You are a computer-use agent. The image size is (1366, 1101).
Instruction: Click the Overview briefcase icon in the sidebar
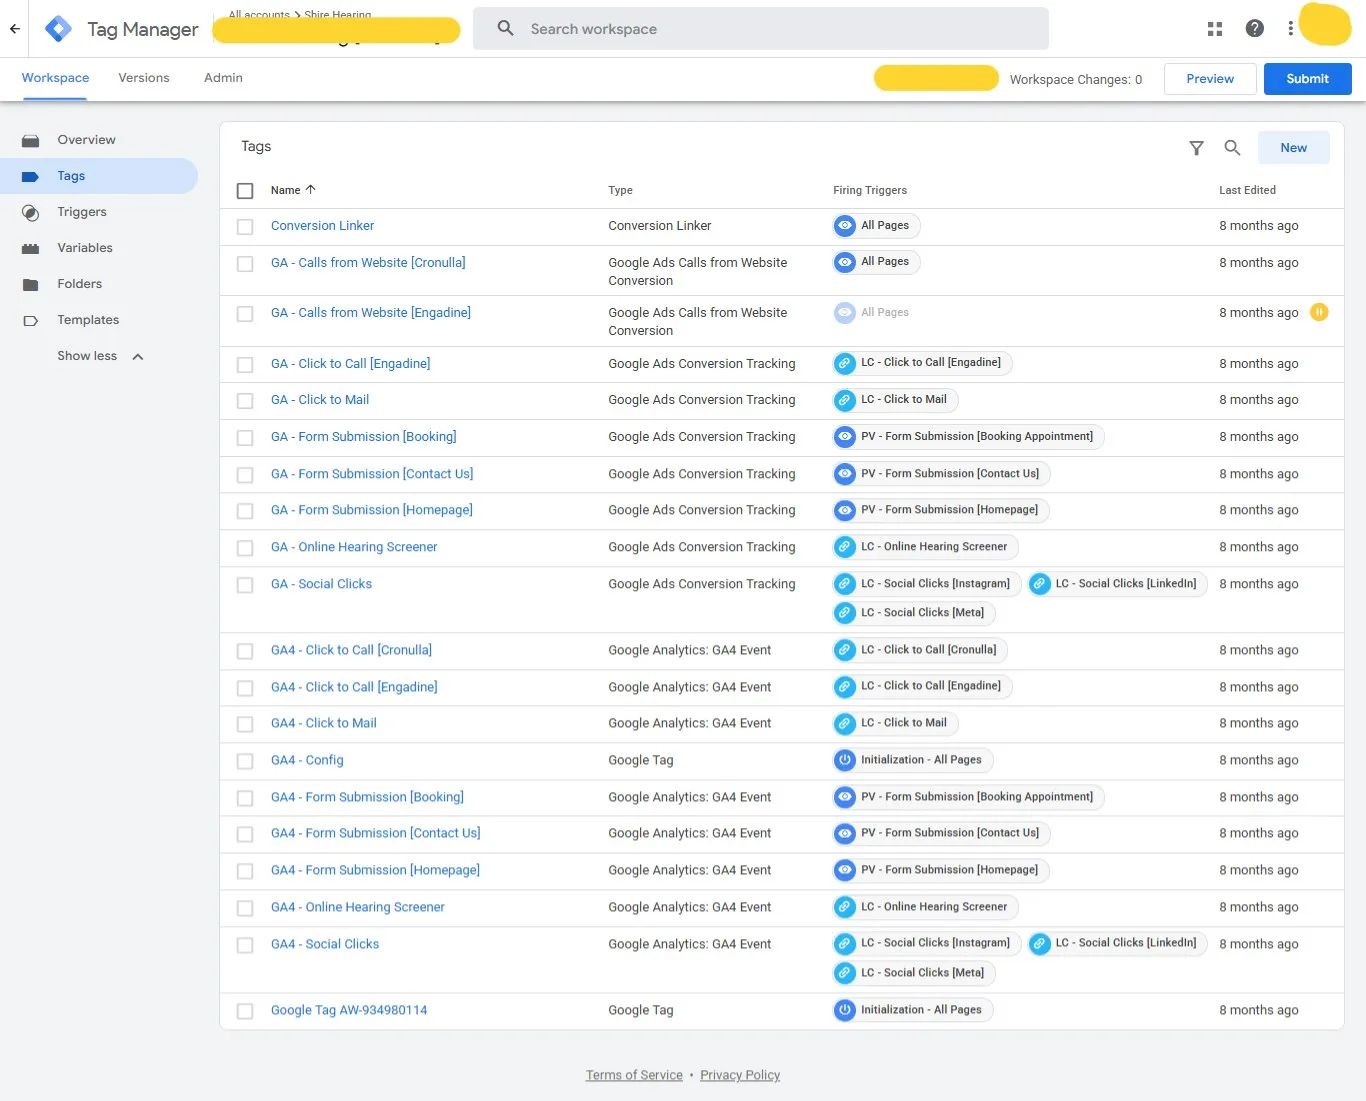[31, 140]
